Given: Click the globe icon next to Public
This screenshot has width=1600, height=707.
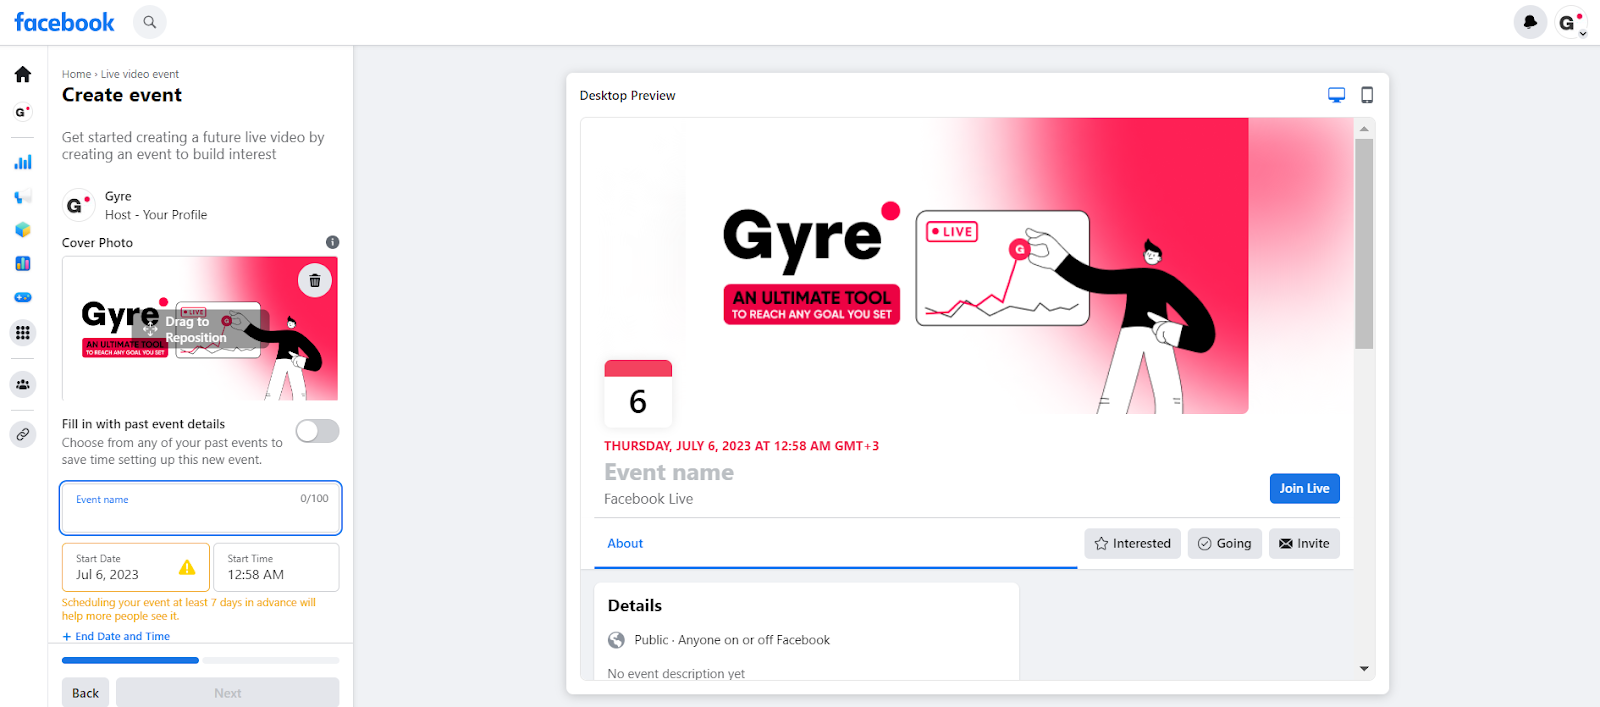Looking at the screenshot, I should click(x=616, y=640).
